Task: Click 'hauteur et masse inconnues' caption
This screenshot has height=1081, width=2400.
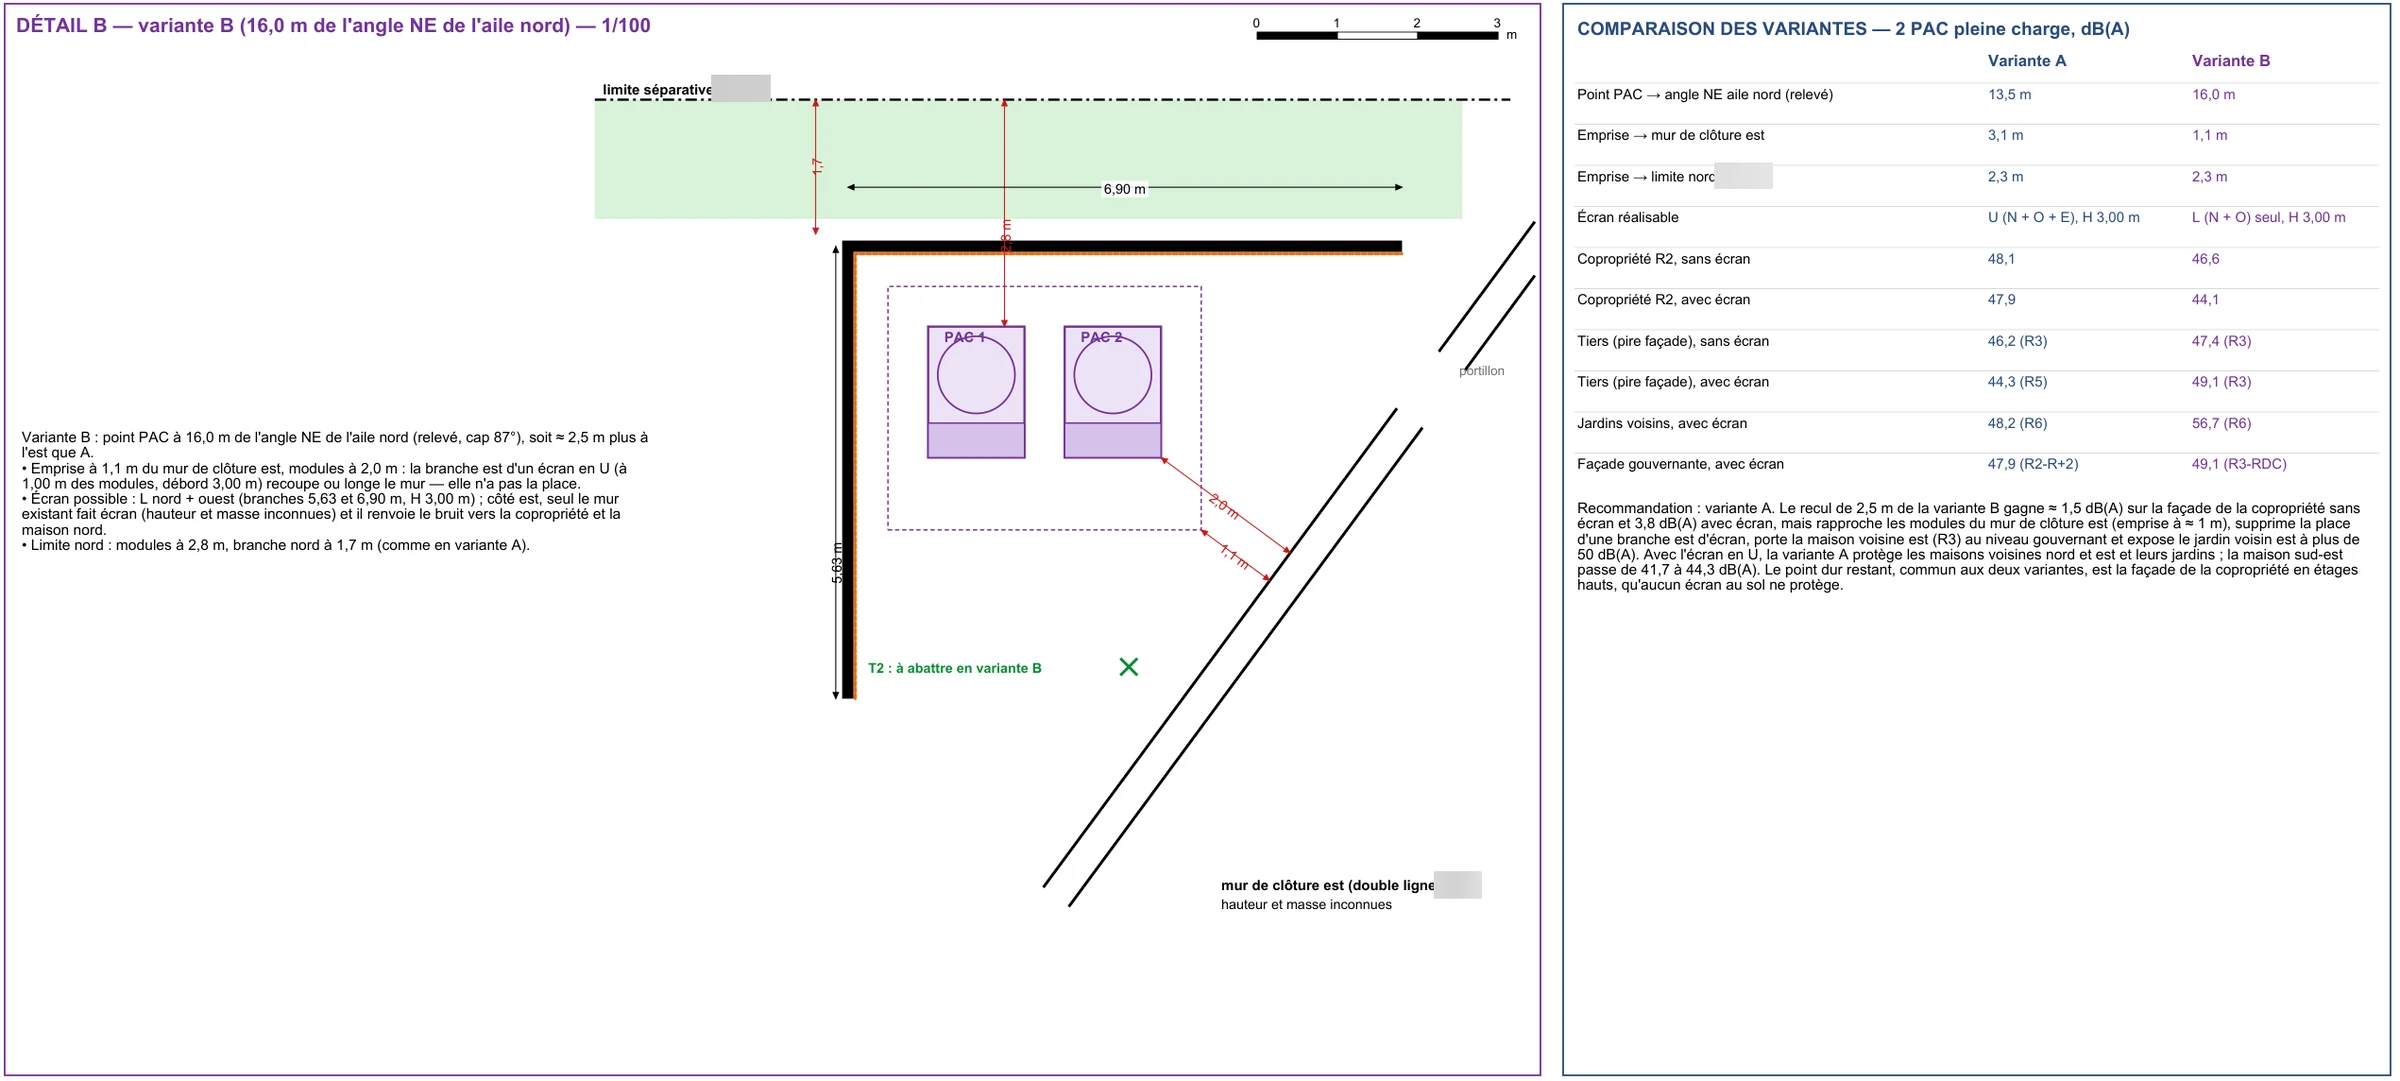Action: coord(1306,905)
